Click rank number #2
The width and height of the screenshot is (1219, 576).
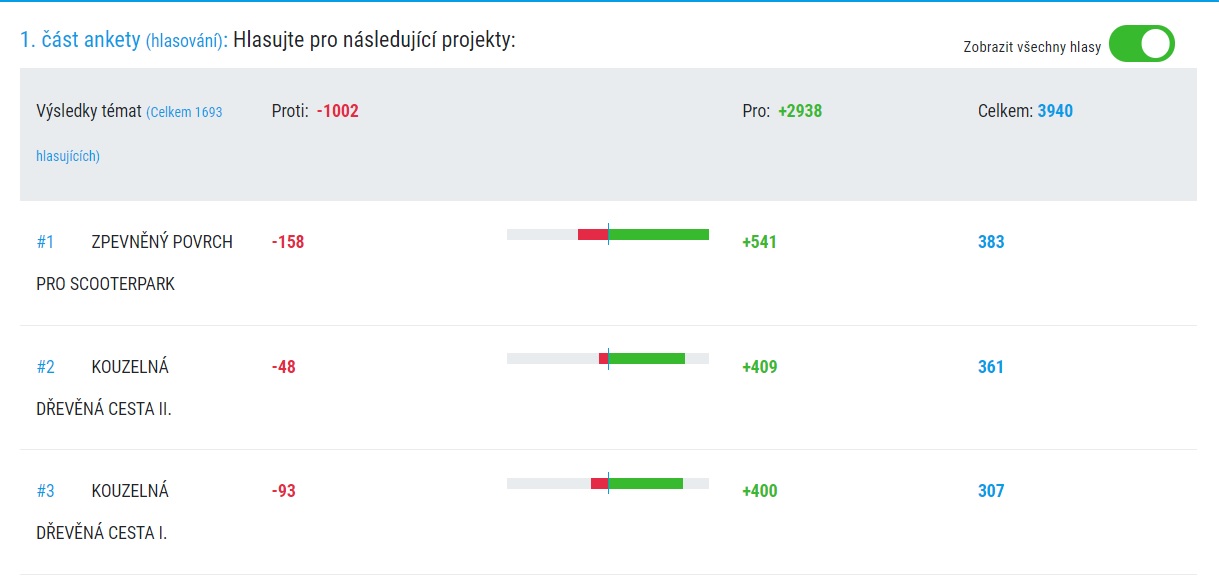point(46,367)
